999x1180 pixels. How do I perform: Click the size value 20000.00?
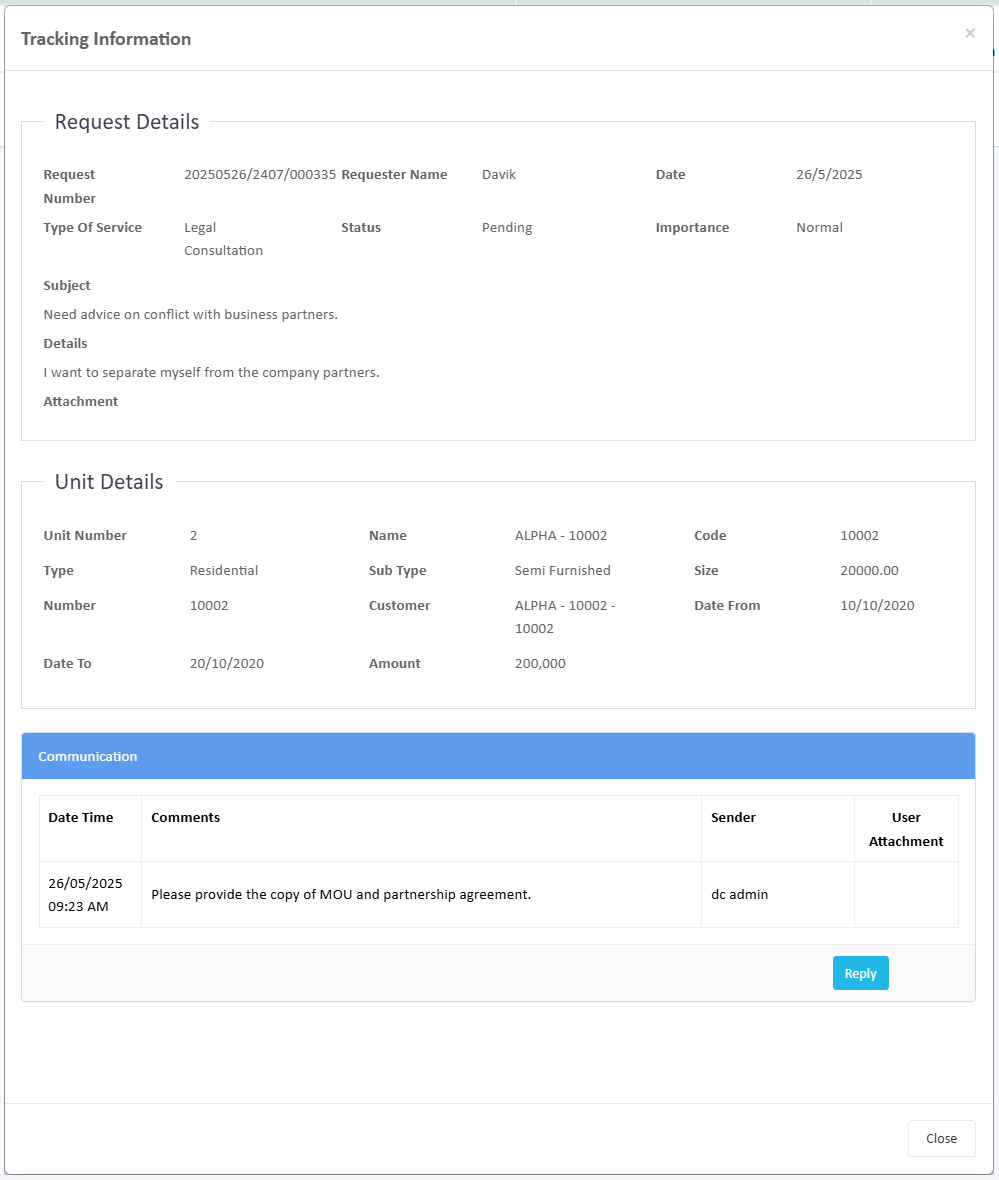pos(869,570)
